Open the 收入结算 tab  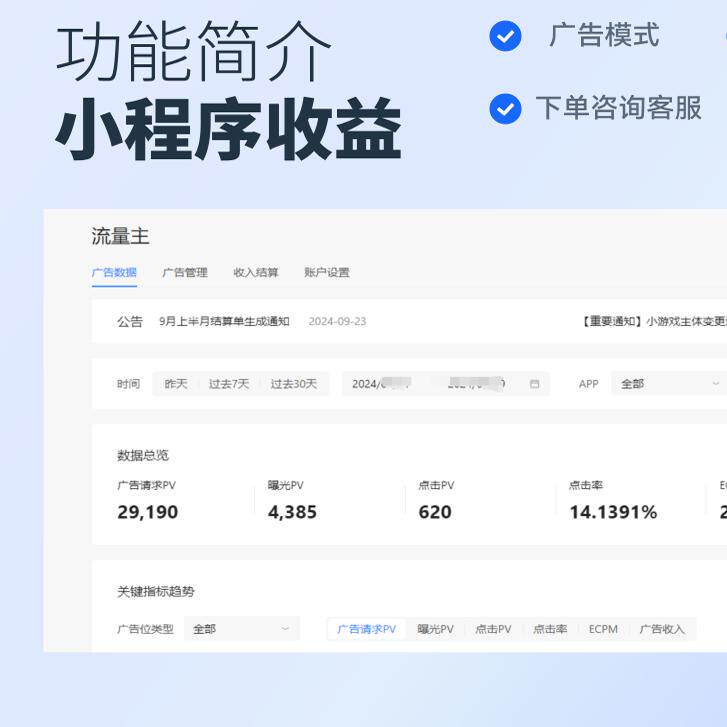click(x=256, y=273)
